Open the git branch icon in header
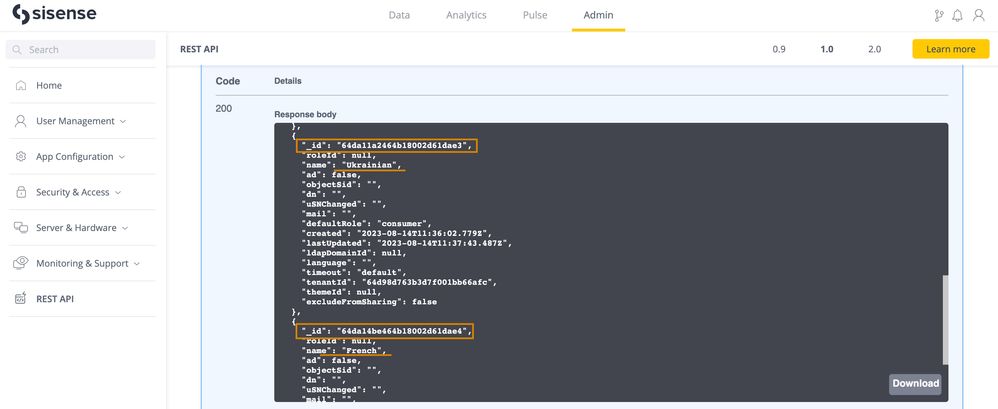This screenshot has height=409, width=998. tap(938, 16)
